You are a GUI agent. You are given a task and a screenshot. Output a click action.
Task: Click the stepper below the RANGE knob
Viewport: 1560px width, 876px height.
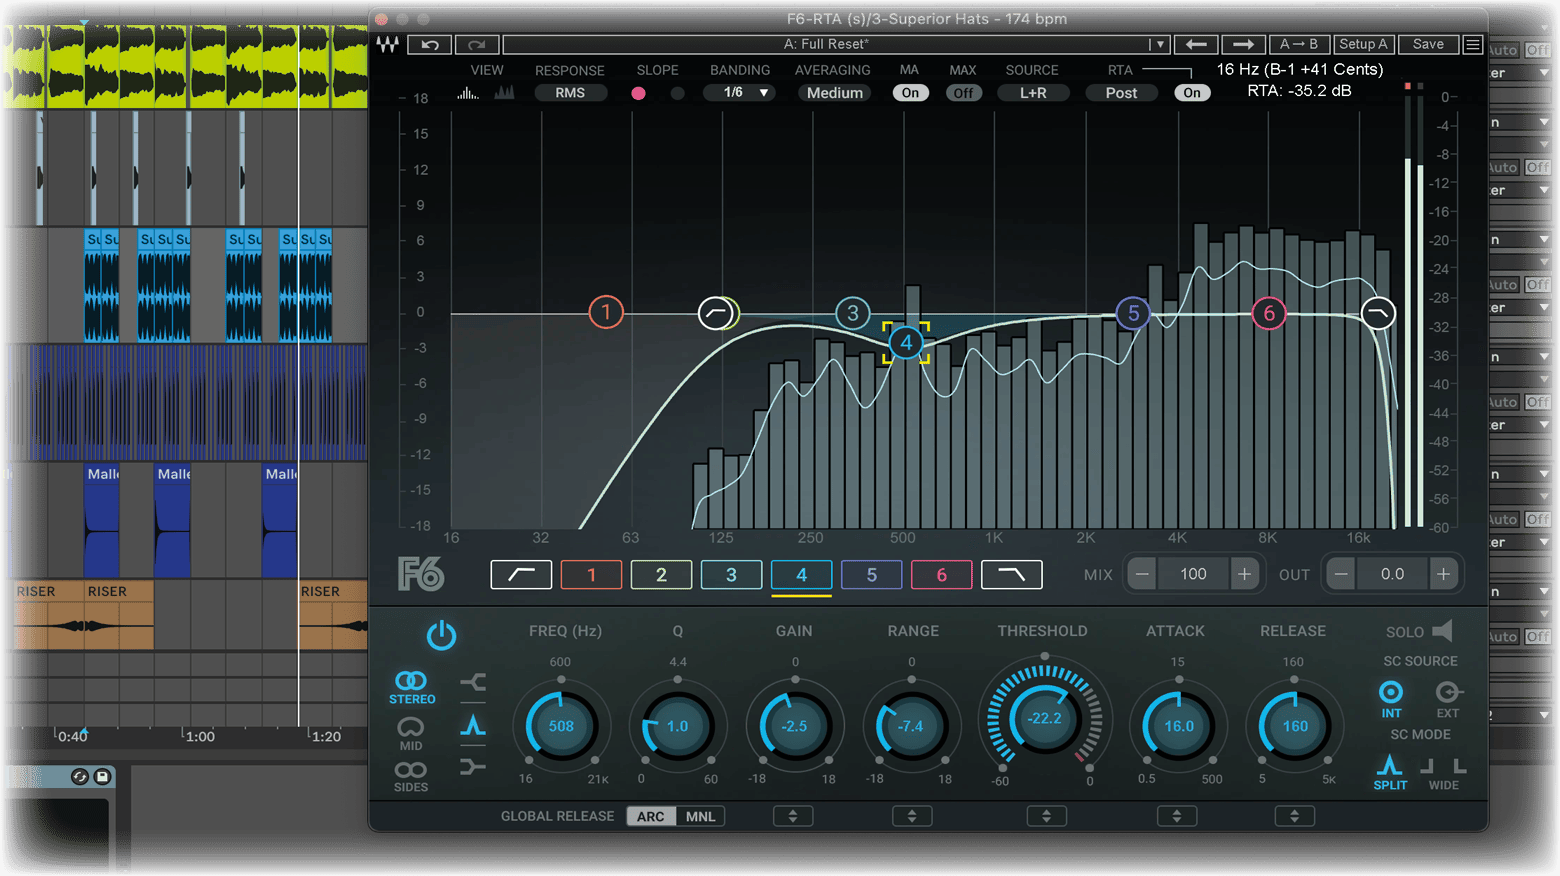[x=912, y=816]
